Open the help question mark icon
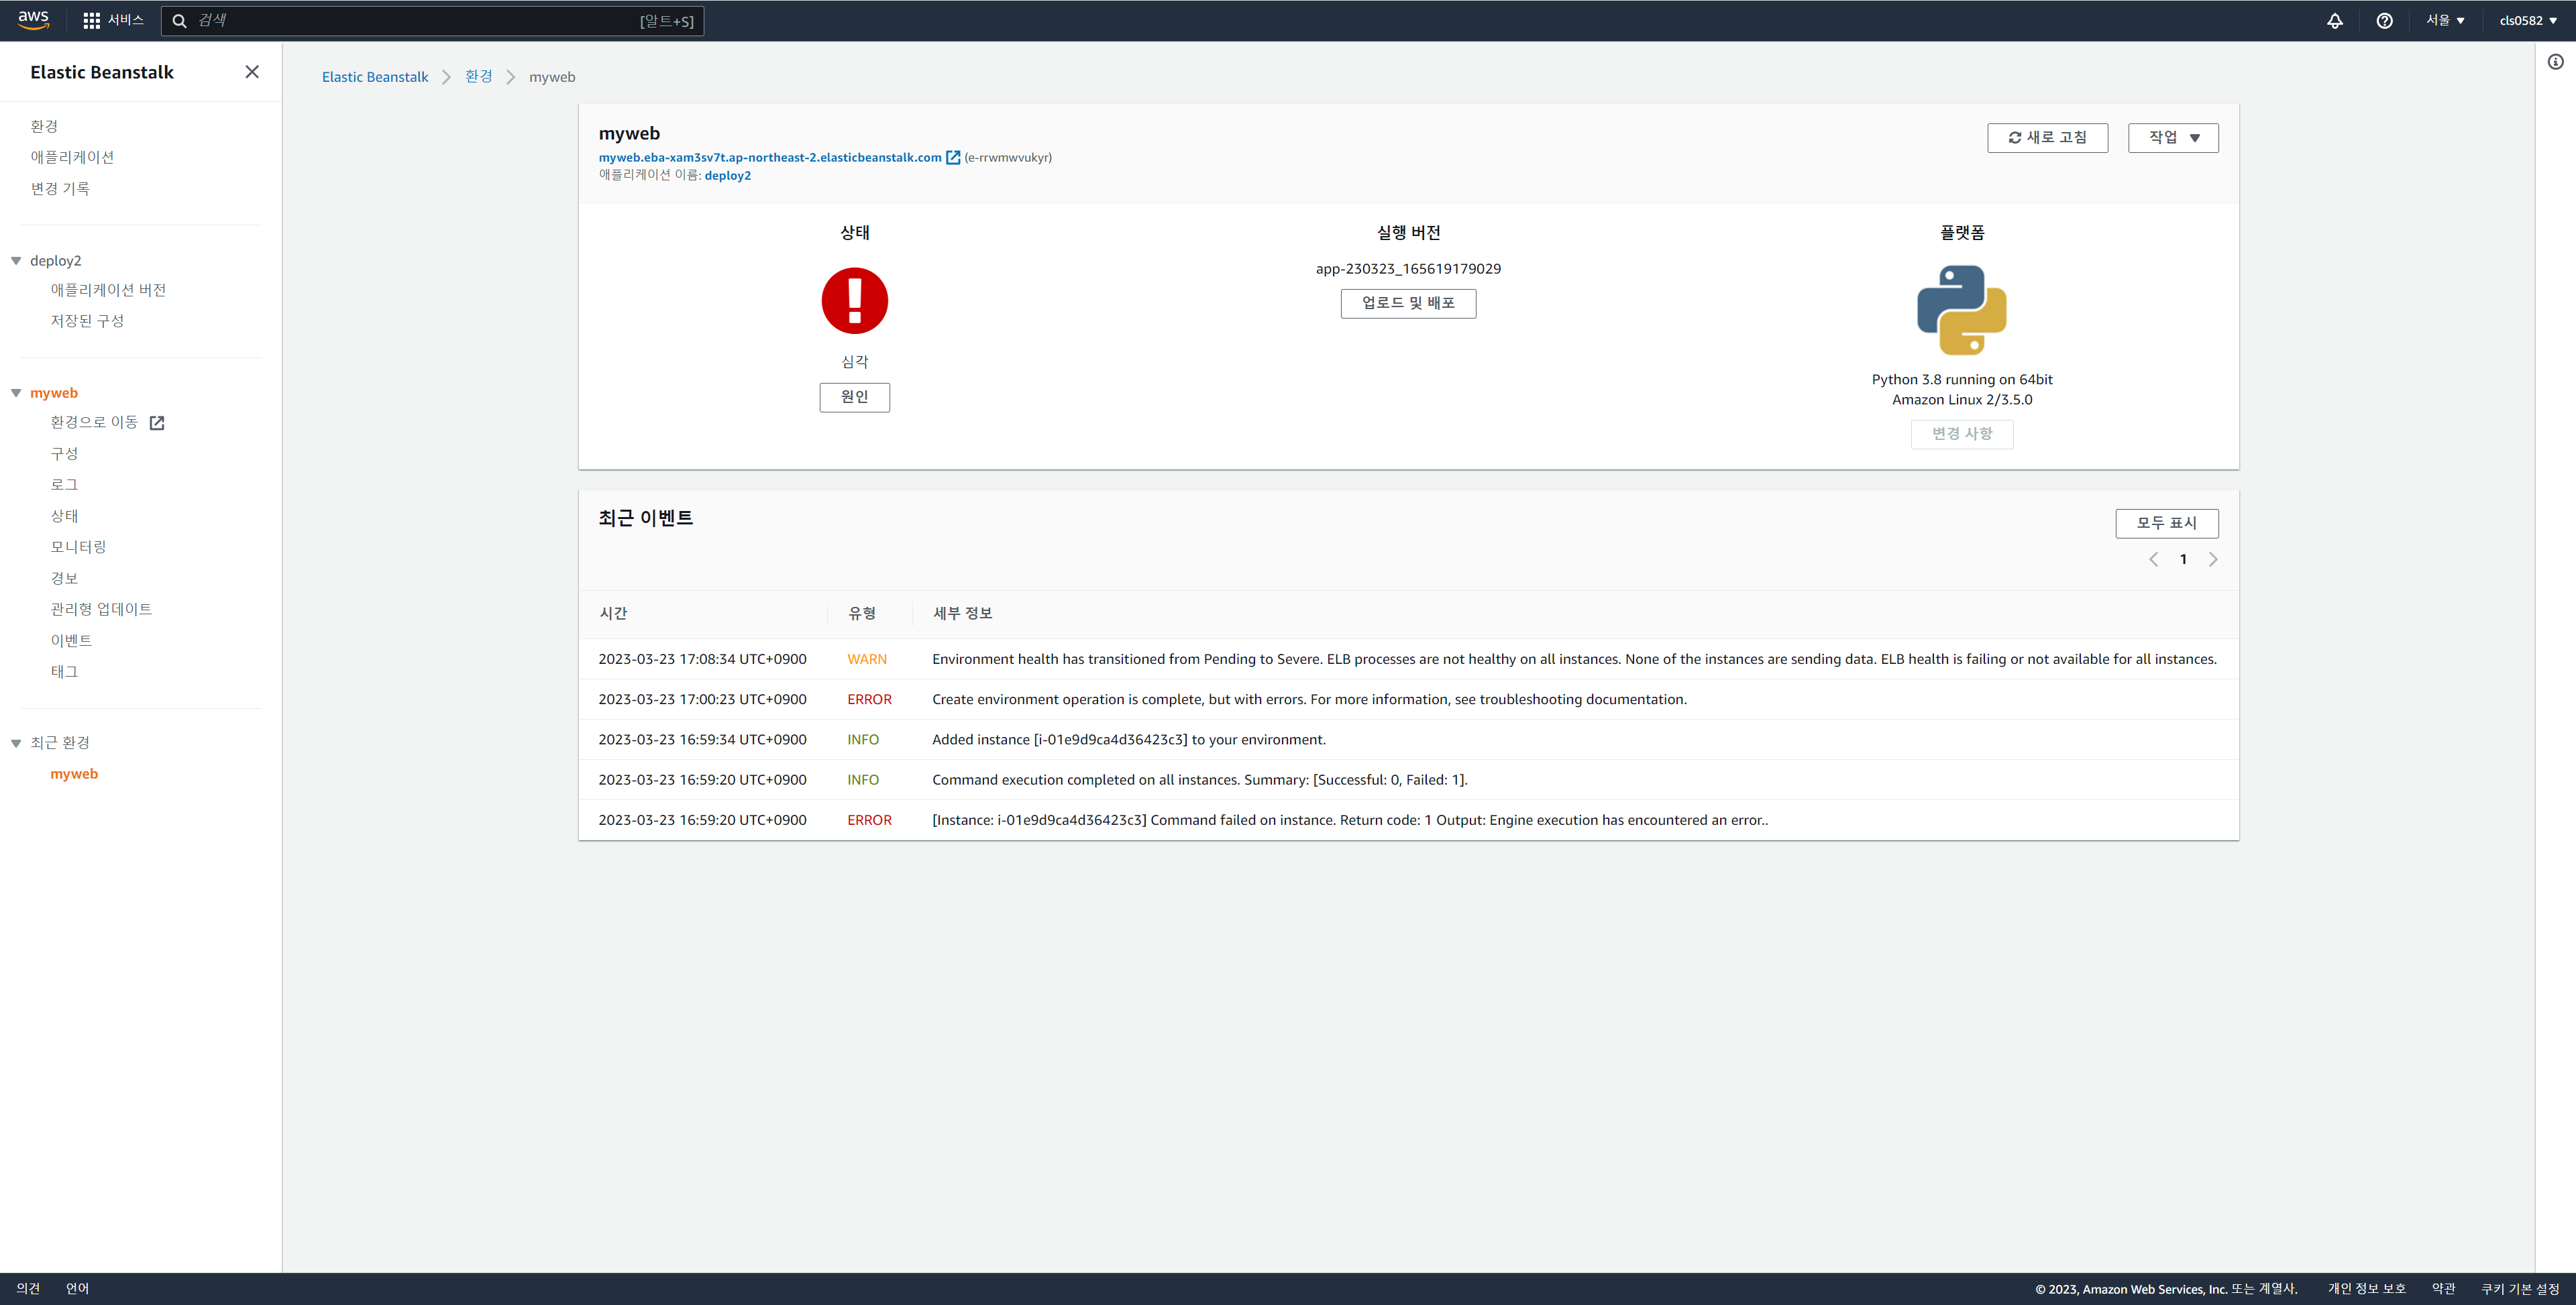 click(x=2384, y=21)
